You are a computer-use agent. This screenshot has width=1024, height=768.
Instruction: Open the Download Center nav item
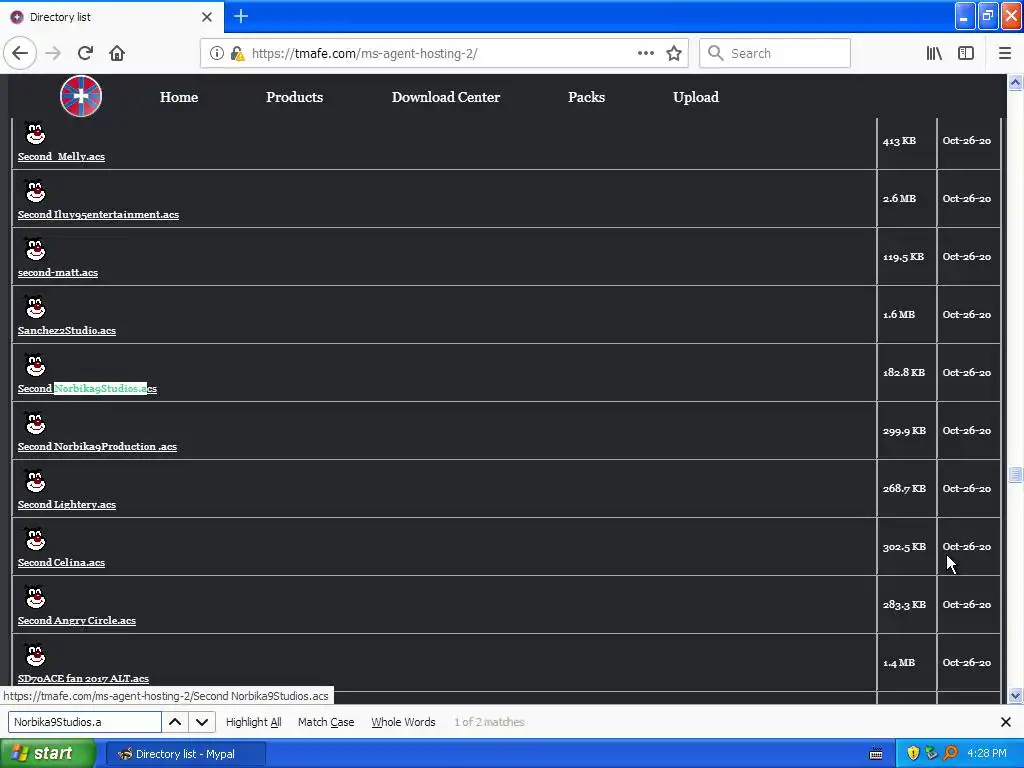[446, 97]
